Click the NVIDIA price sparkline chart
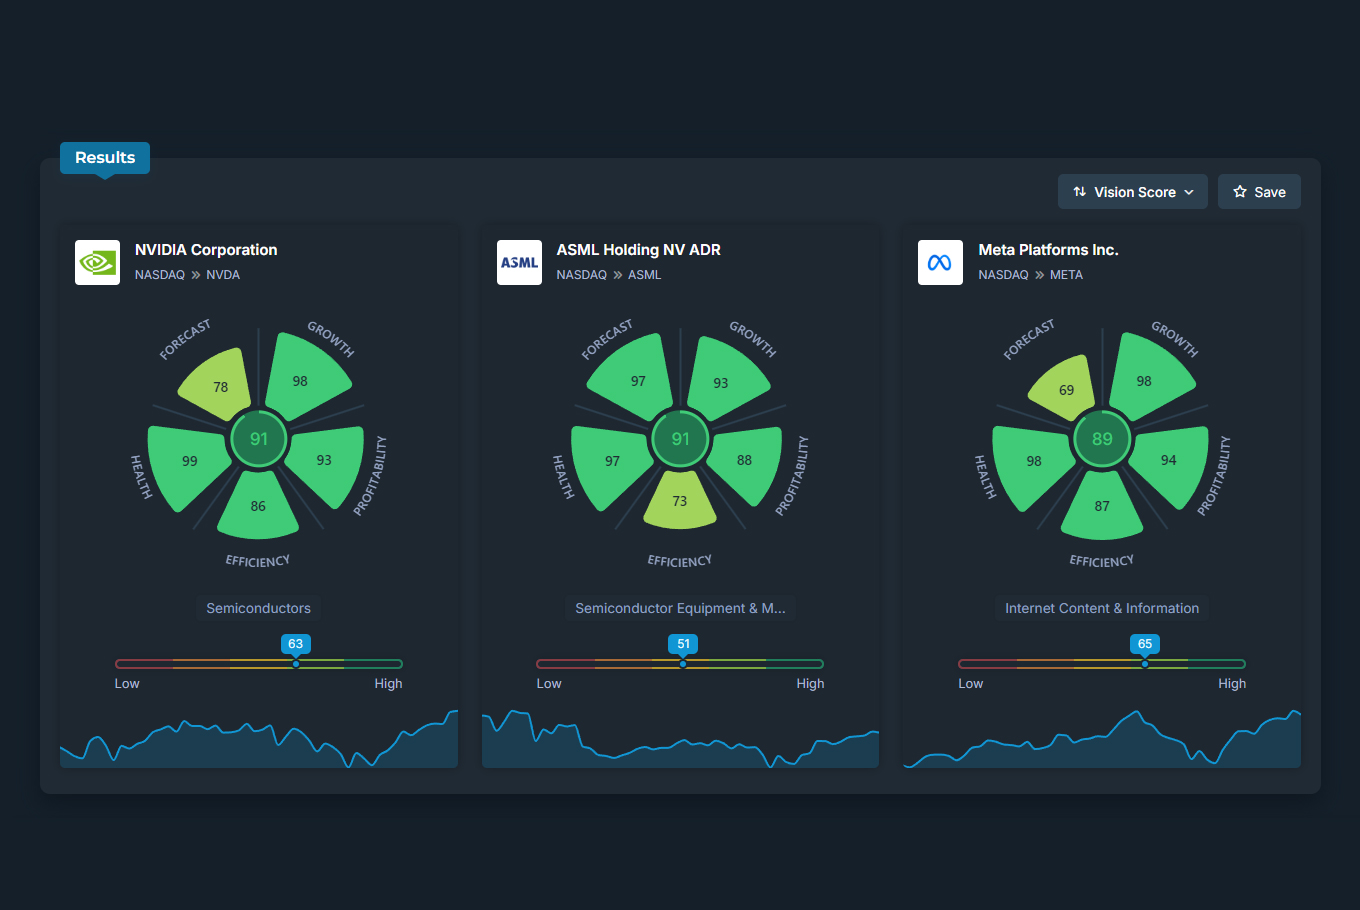1360x910 pixels. tap(259, 740)
